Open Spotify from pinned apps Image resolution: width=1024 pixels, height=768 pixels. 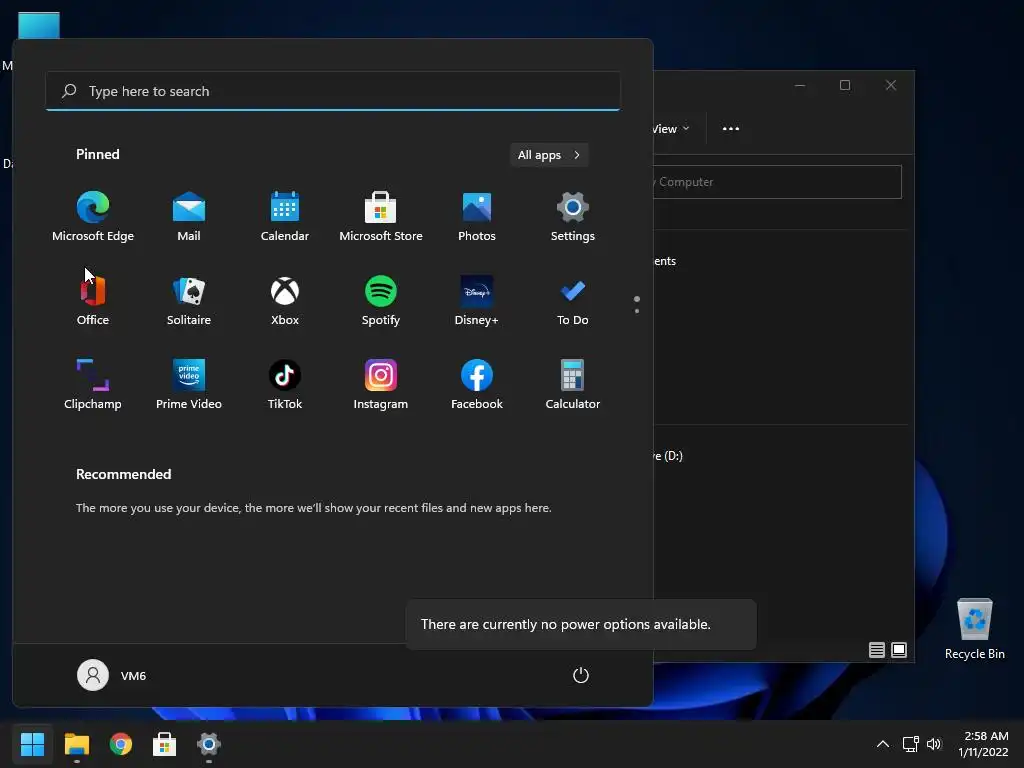(381, 300)
